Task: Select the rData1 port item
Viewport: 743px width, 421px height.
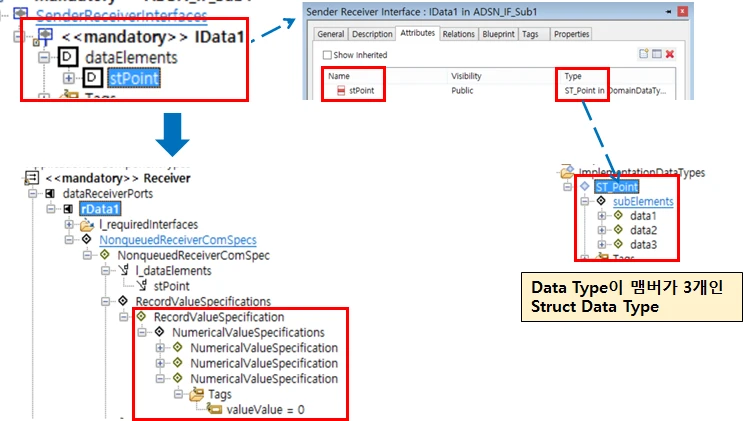Action: pyautogui.click(x=100, y=209)
